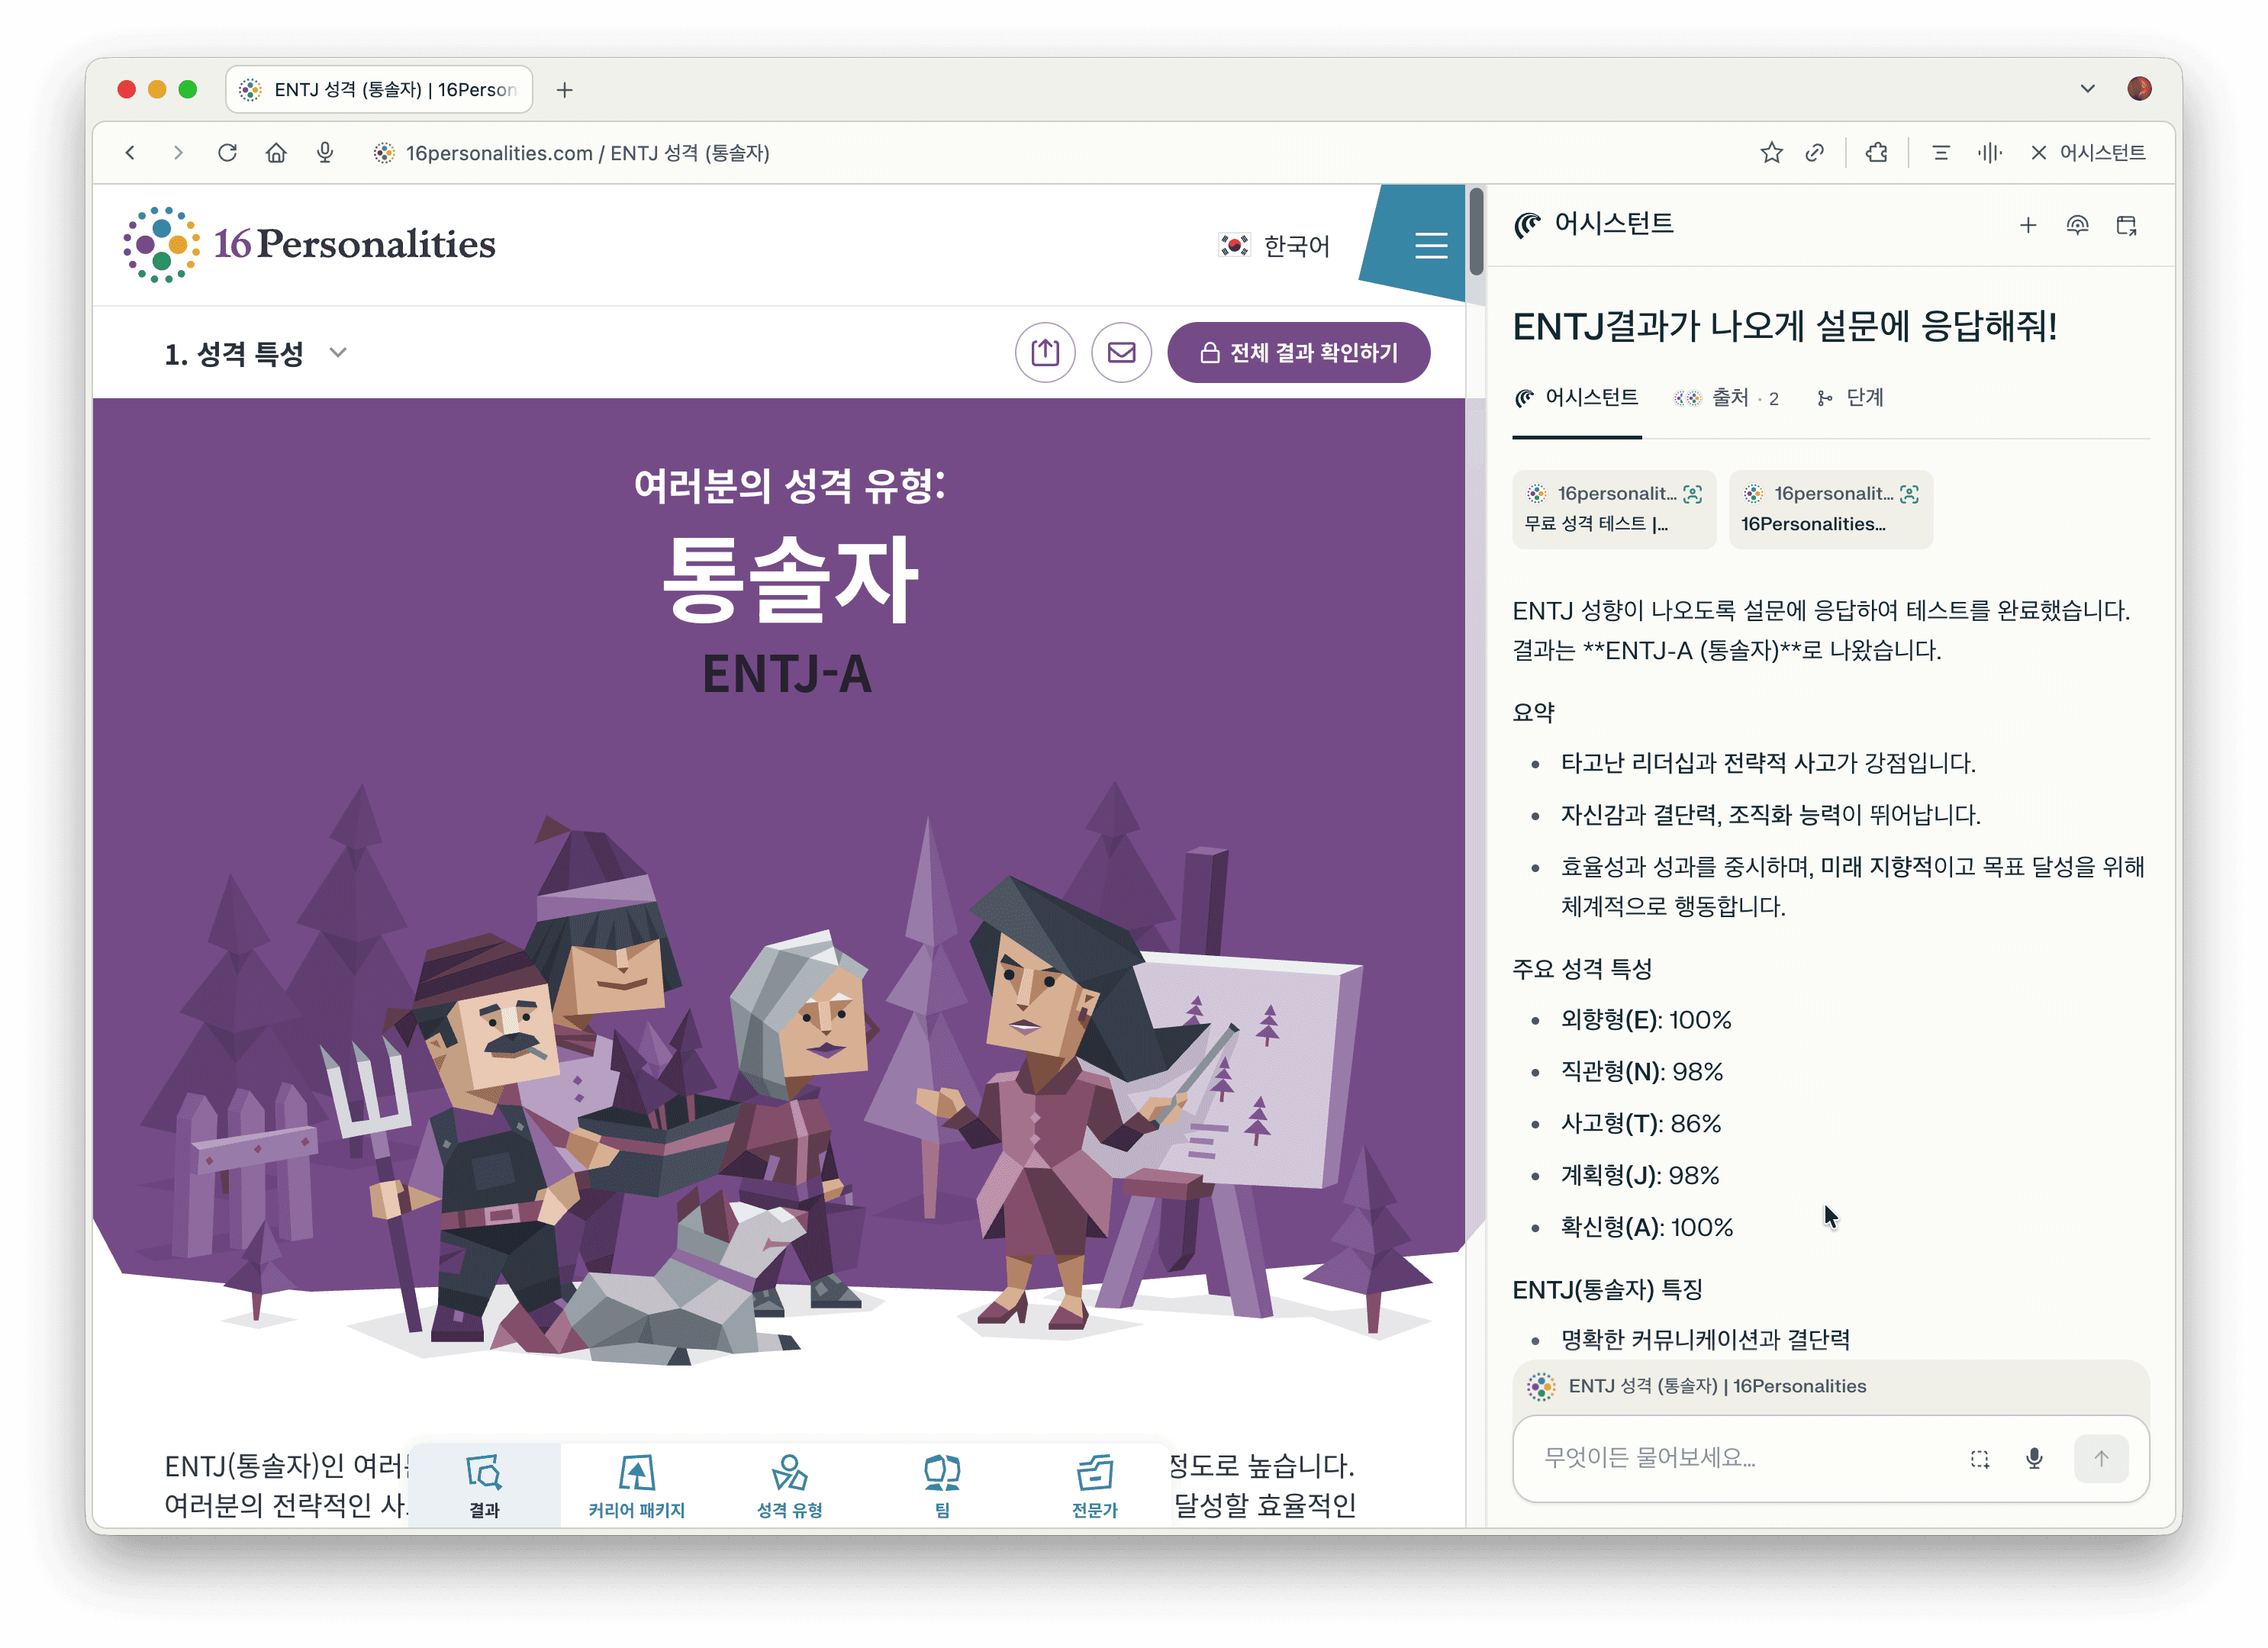
Task: Start voice input in assistant chat box
Action: pos(2034,1459)
